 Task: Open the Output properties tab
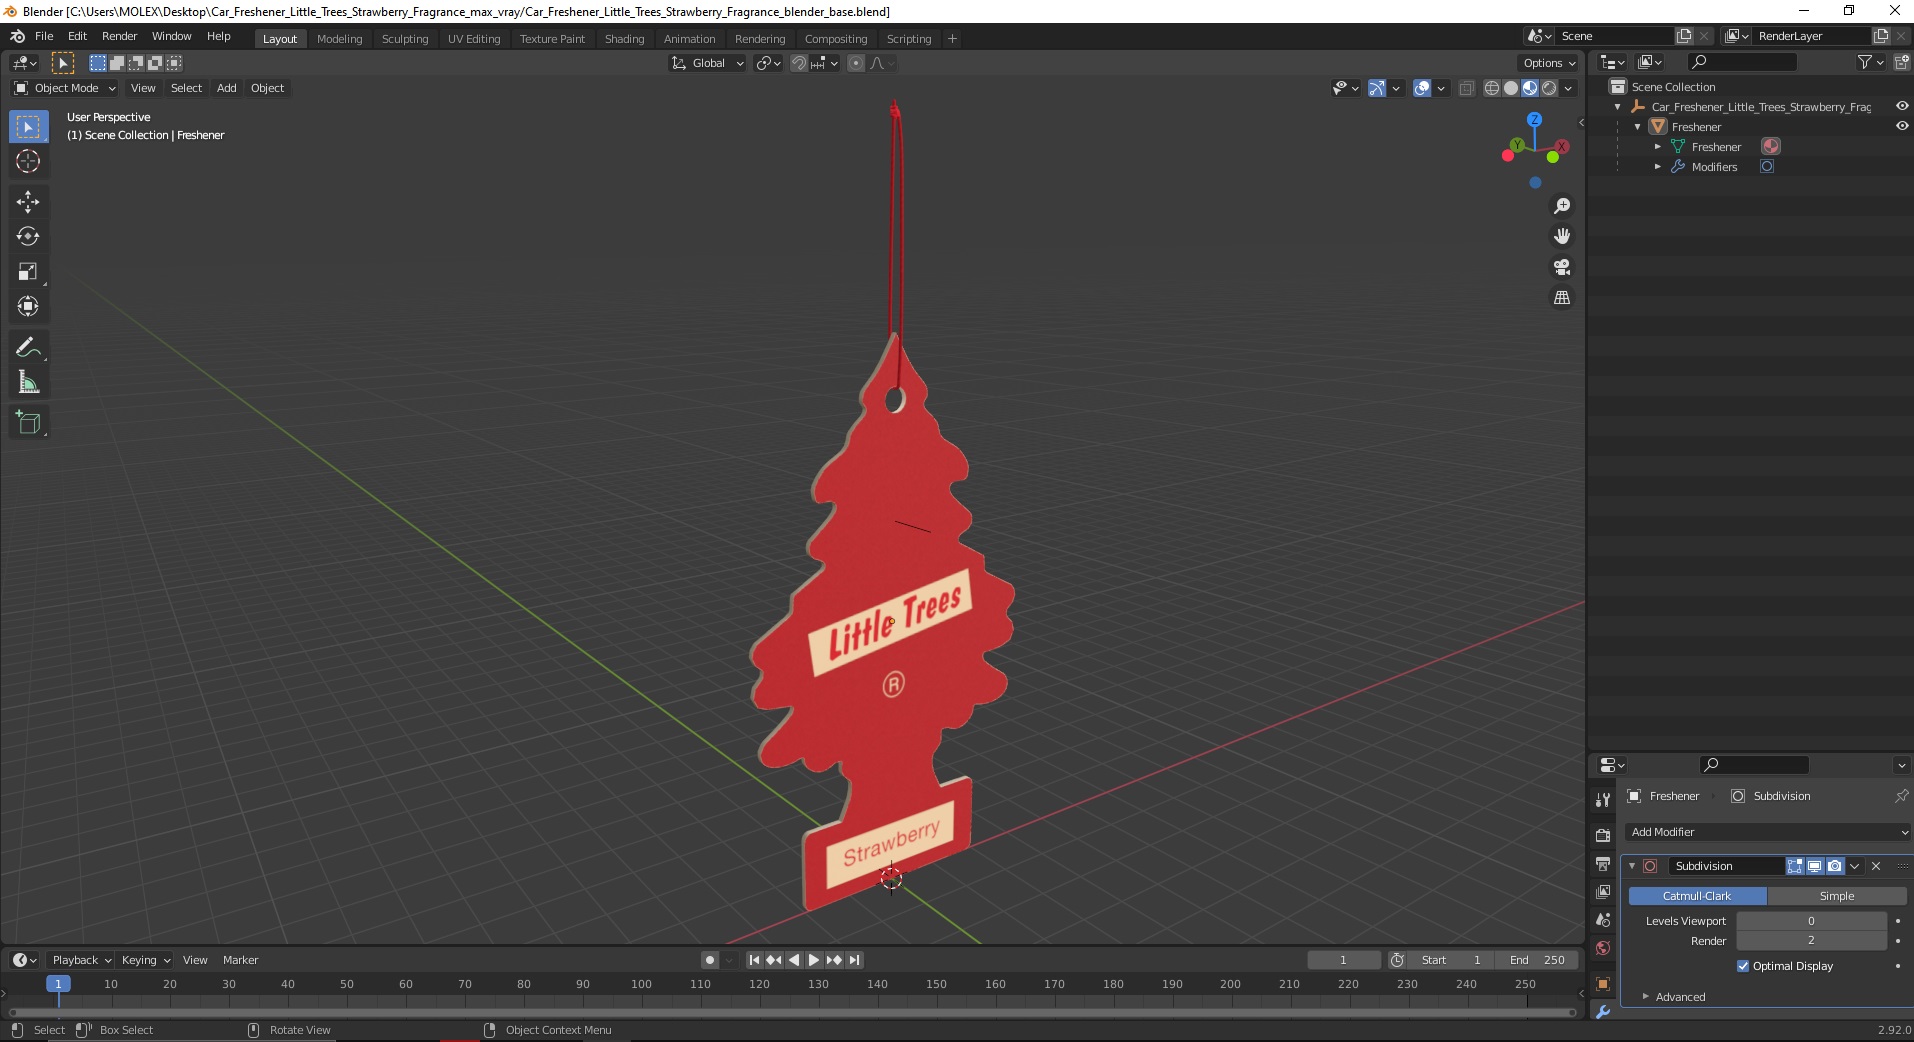coord(1603,863)
